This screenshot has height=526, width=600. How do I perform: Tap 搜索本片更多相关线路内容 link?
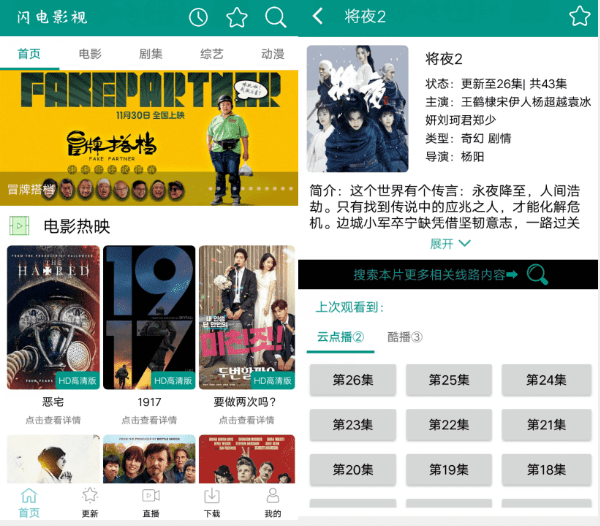pyautogui.click(x=435, y=275)
